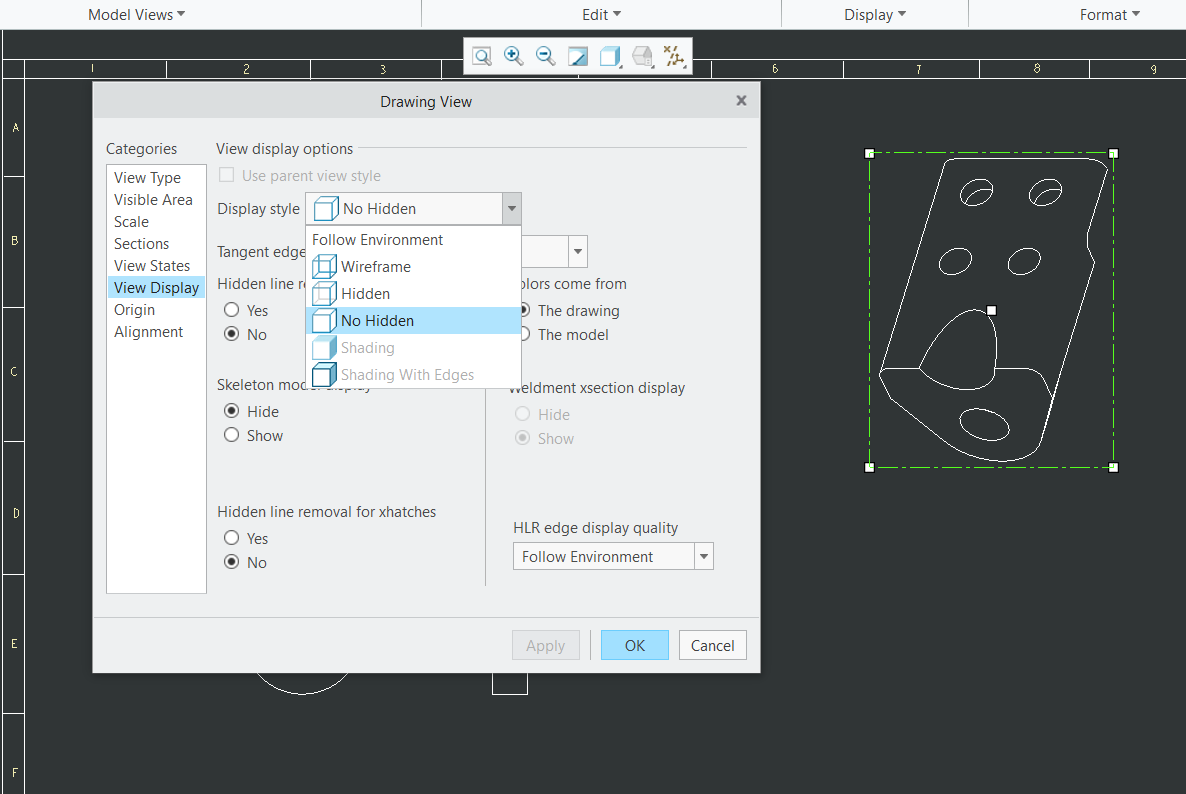
Task: Click the datum display filters icon
Action: click(674, 56)
